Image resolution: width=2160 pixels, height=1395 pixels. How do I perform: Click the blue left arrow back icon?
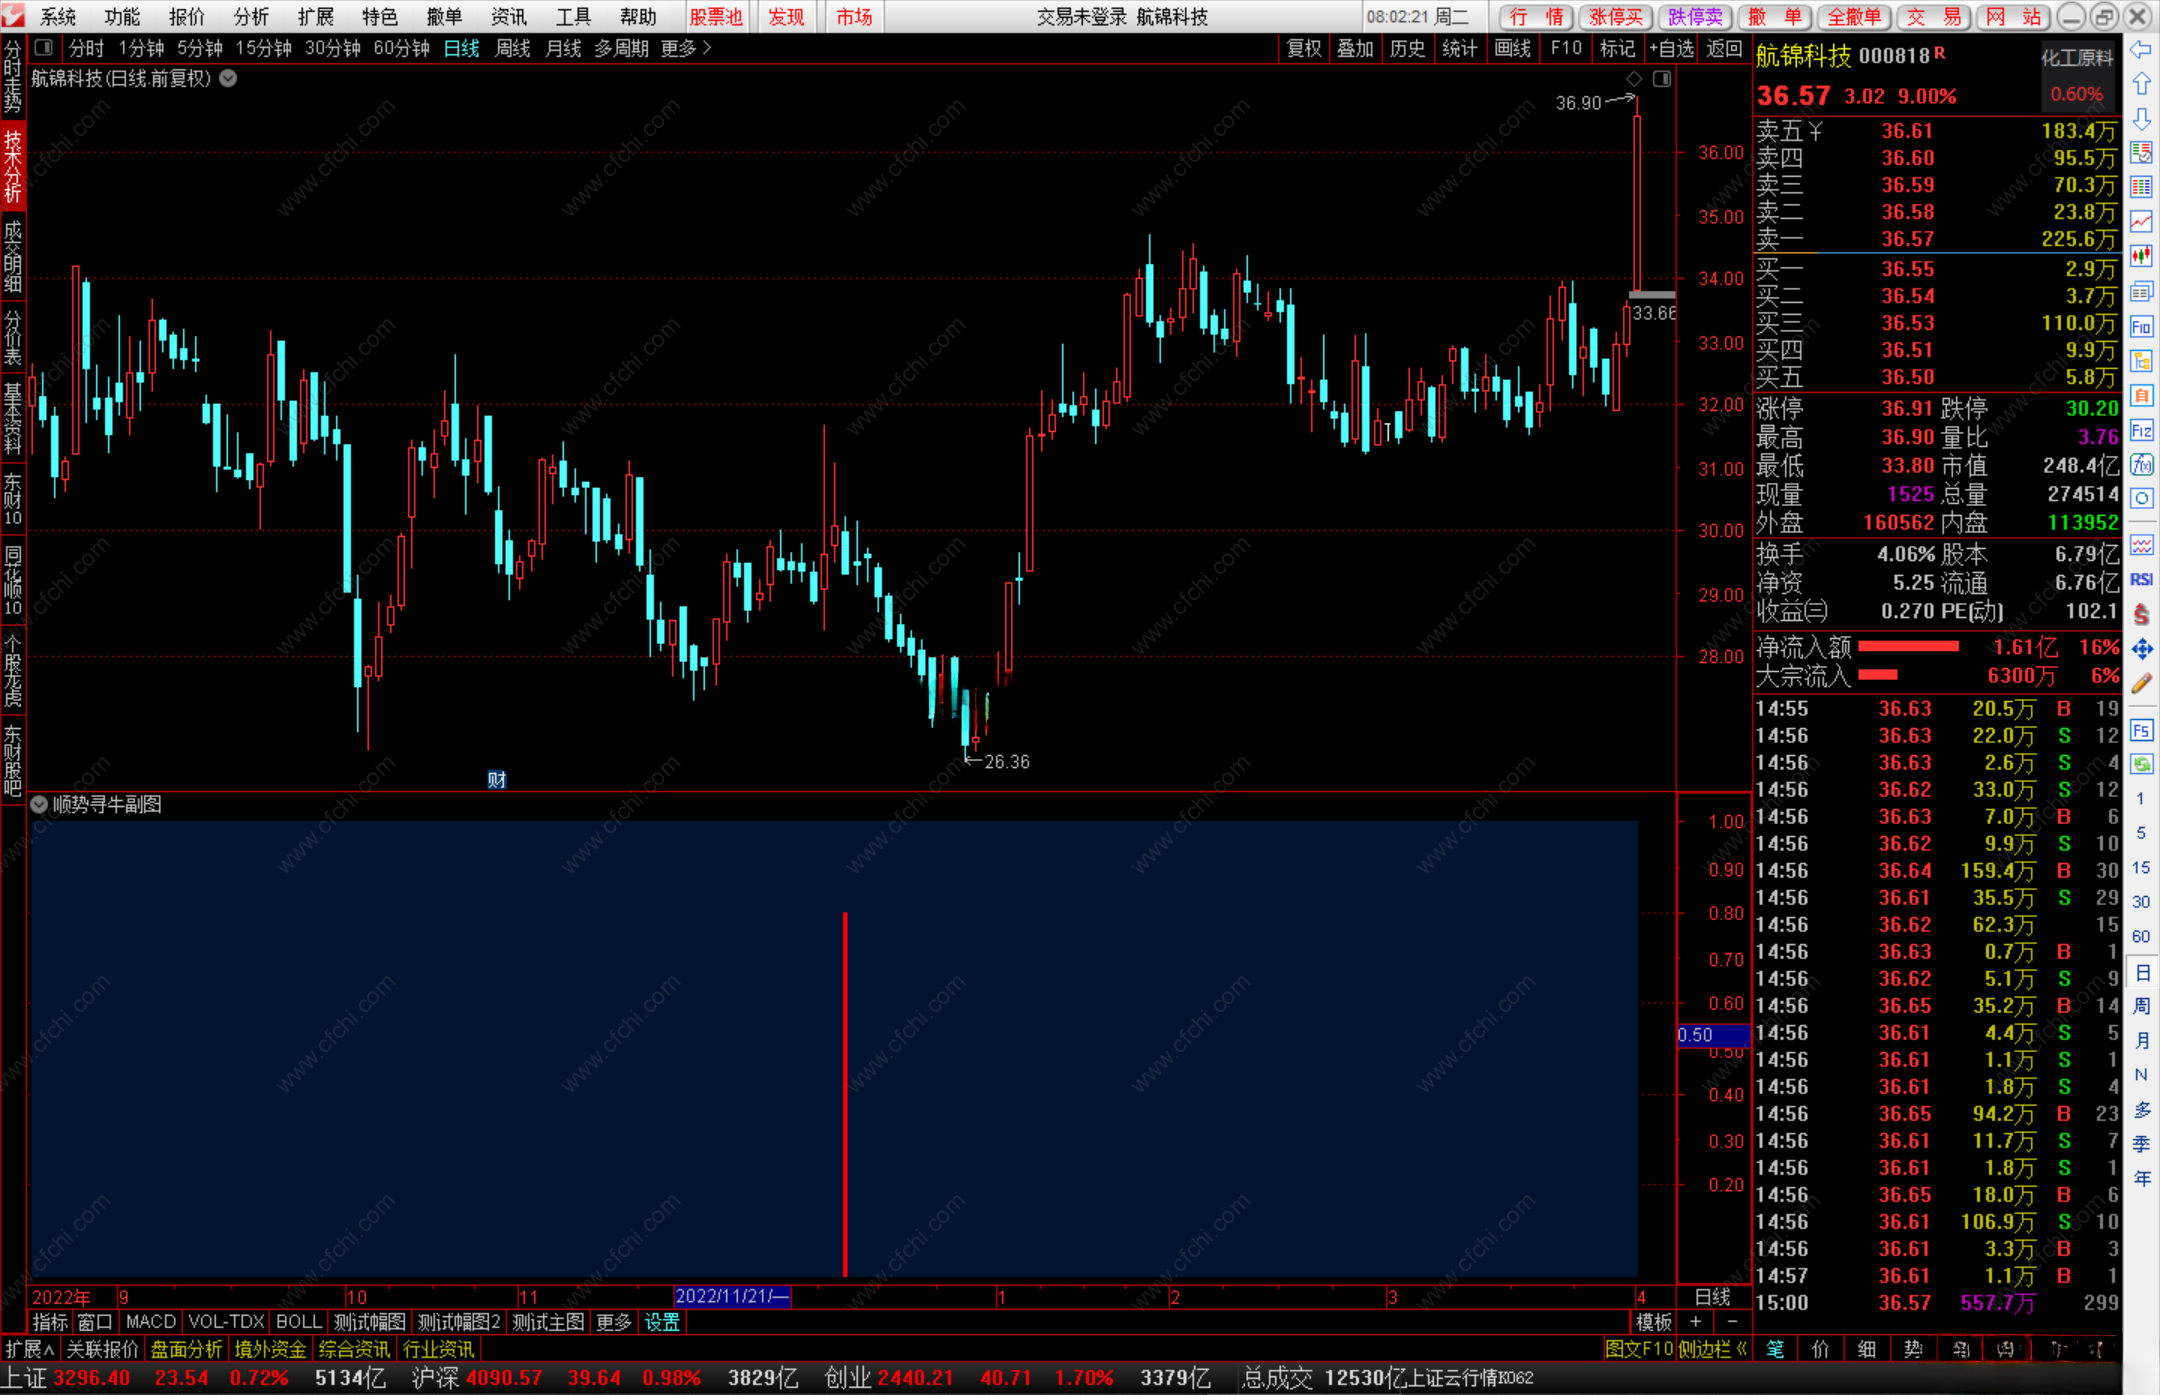[2141, 50]
